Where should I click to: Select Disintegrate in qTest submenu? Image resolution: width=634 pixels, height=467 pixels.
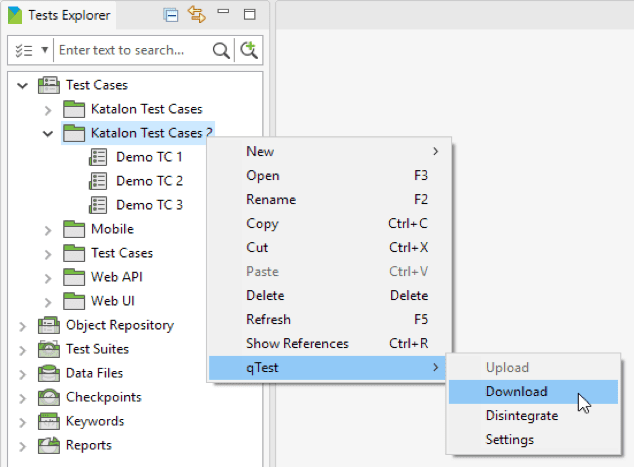coord(521,416)
